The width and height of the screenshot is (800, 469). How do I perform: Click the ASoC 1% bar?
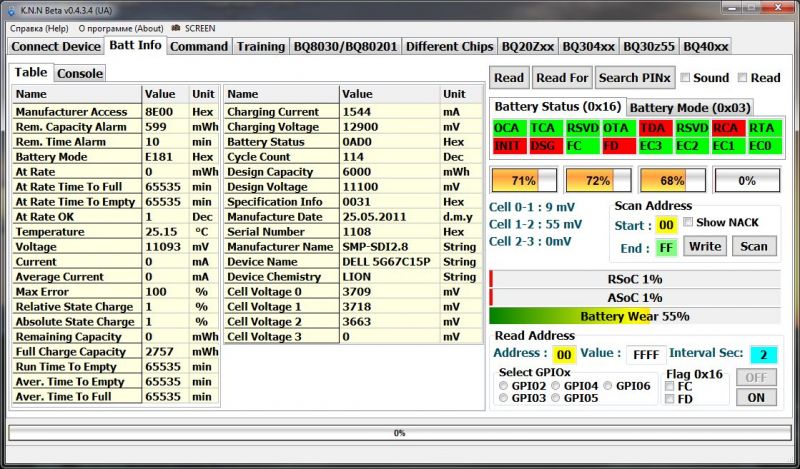pyautogui.click(x=635, y=298)
